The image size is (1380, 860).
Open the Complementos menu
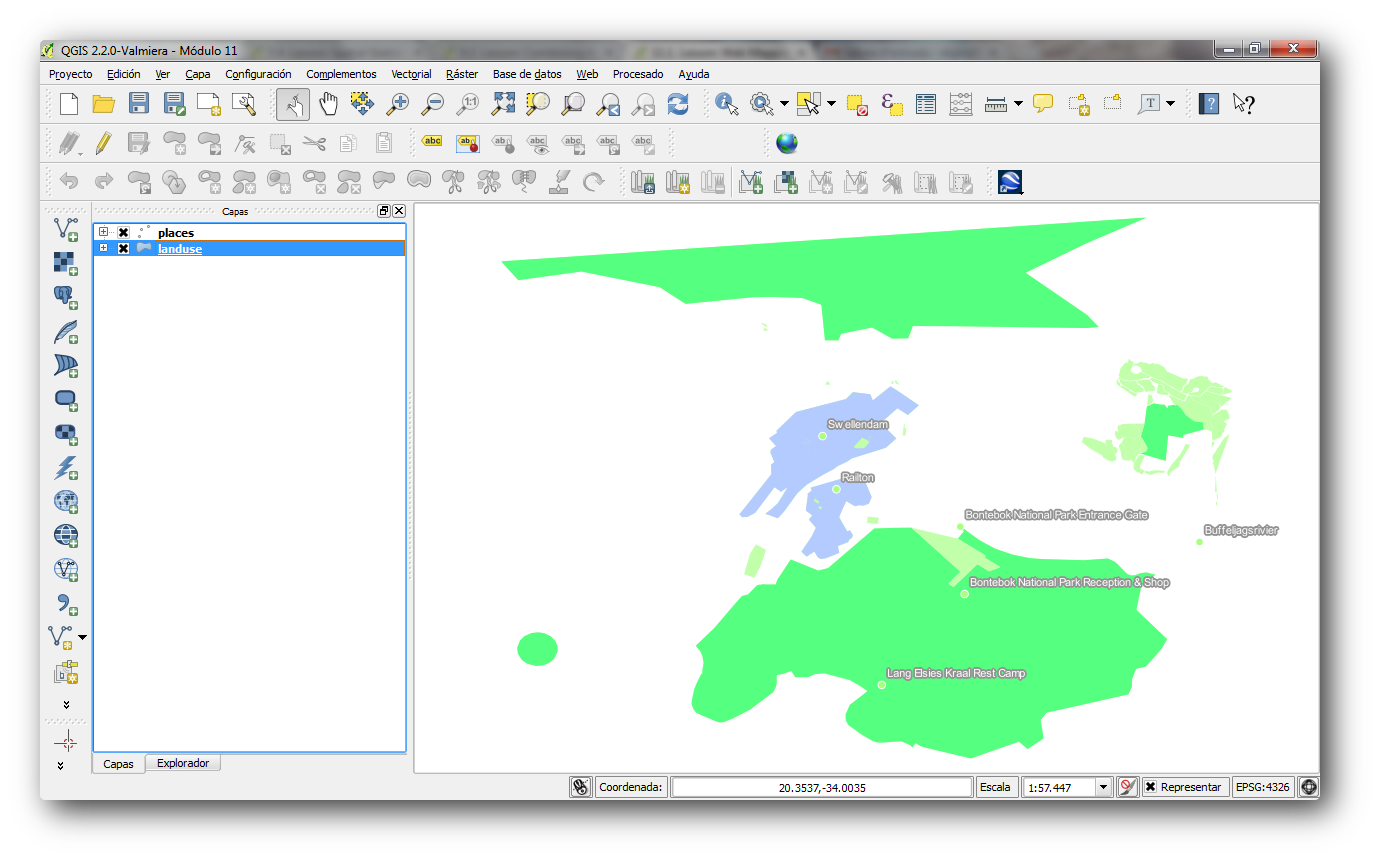tap(341, 74)
